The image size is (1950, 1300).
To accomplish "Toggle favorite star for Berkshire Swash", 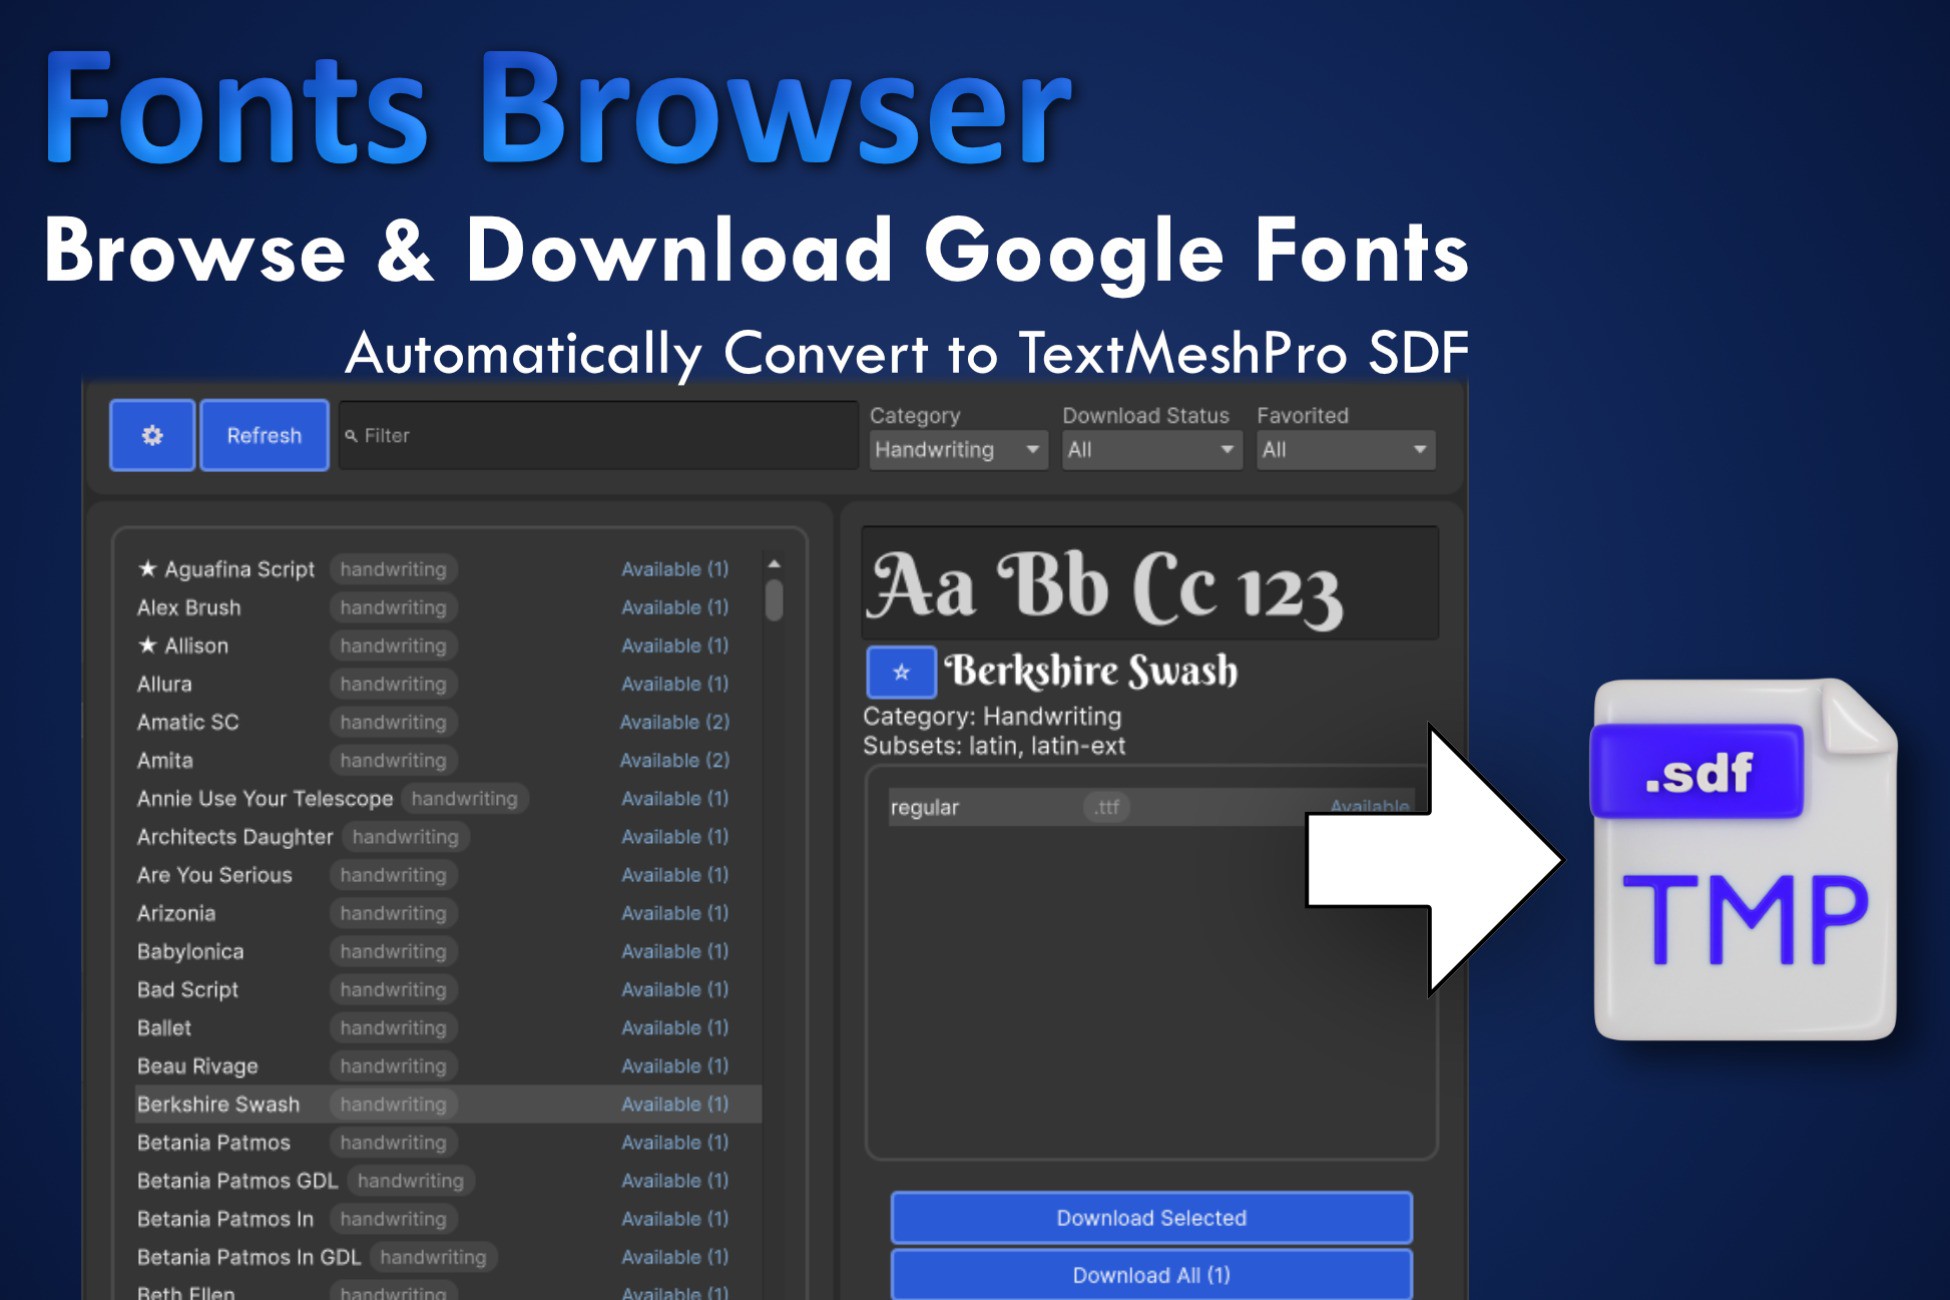I will pos(901,672).
